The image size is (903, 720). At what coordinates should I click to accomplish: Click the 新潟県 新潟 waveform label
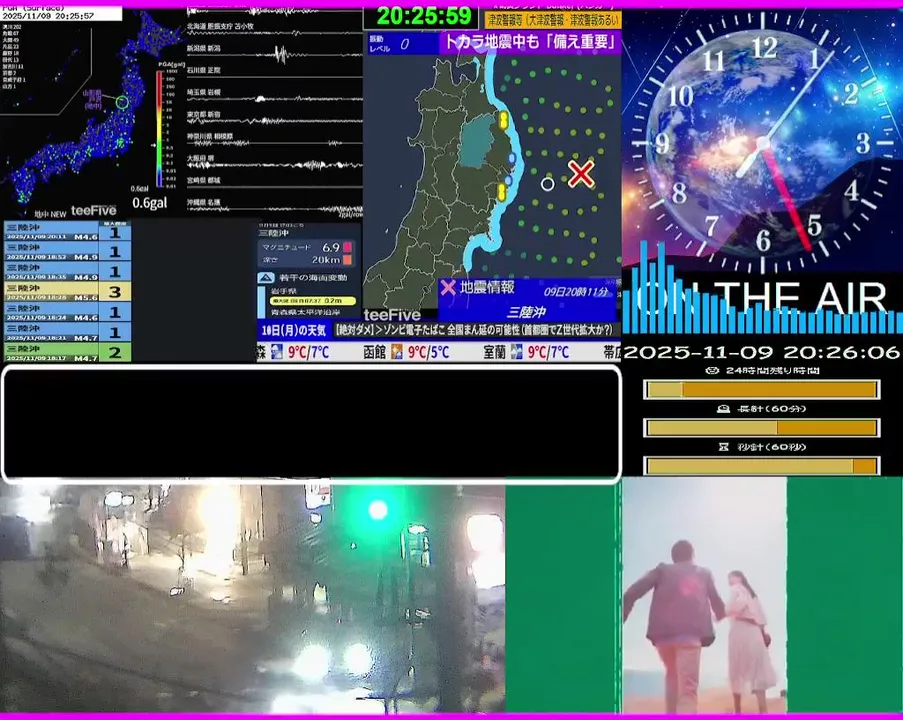[x=204, y=48]
